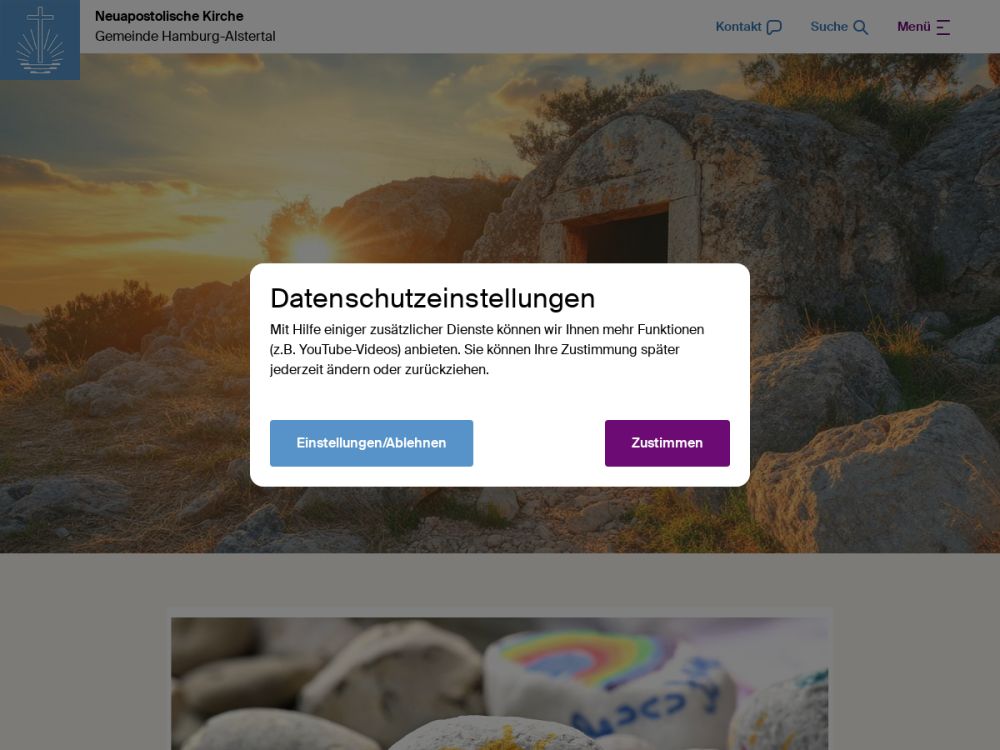This screenshot has width=1000, height=750.
Task: Choose Einstellungen/Ablehnen in the privacy dialog
Action: (x=371, y=443)
